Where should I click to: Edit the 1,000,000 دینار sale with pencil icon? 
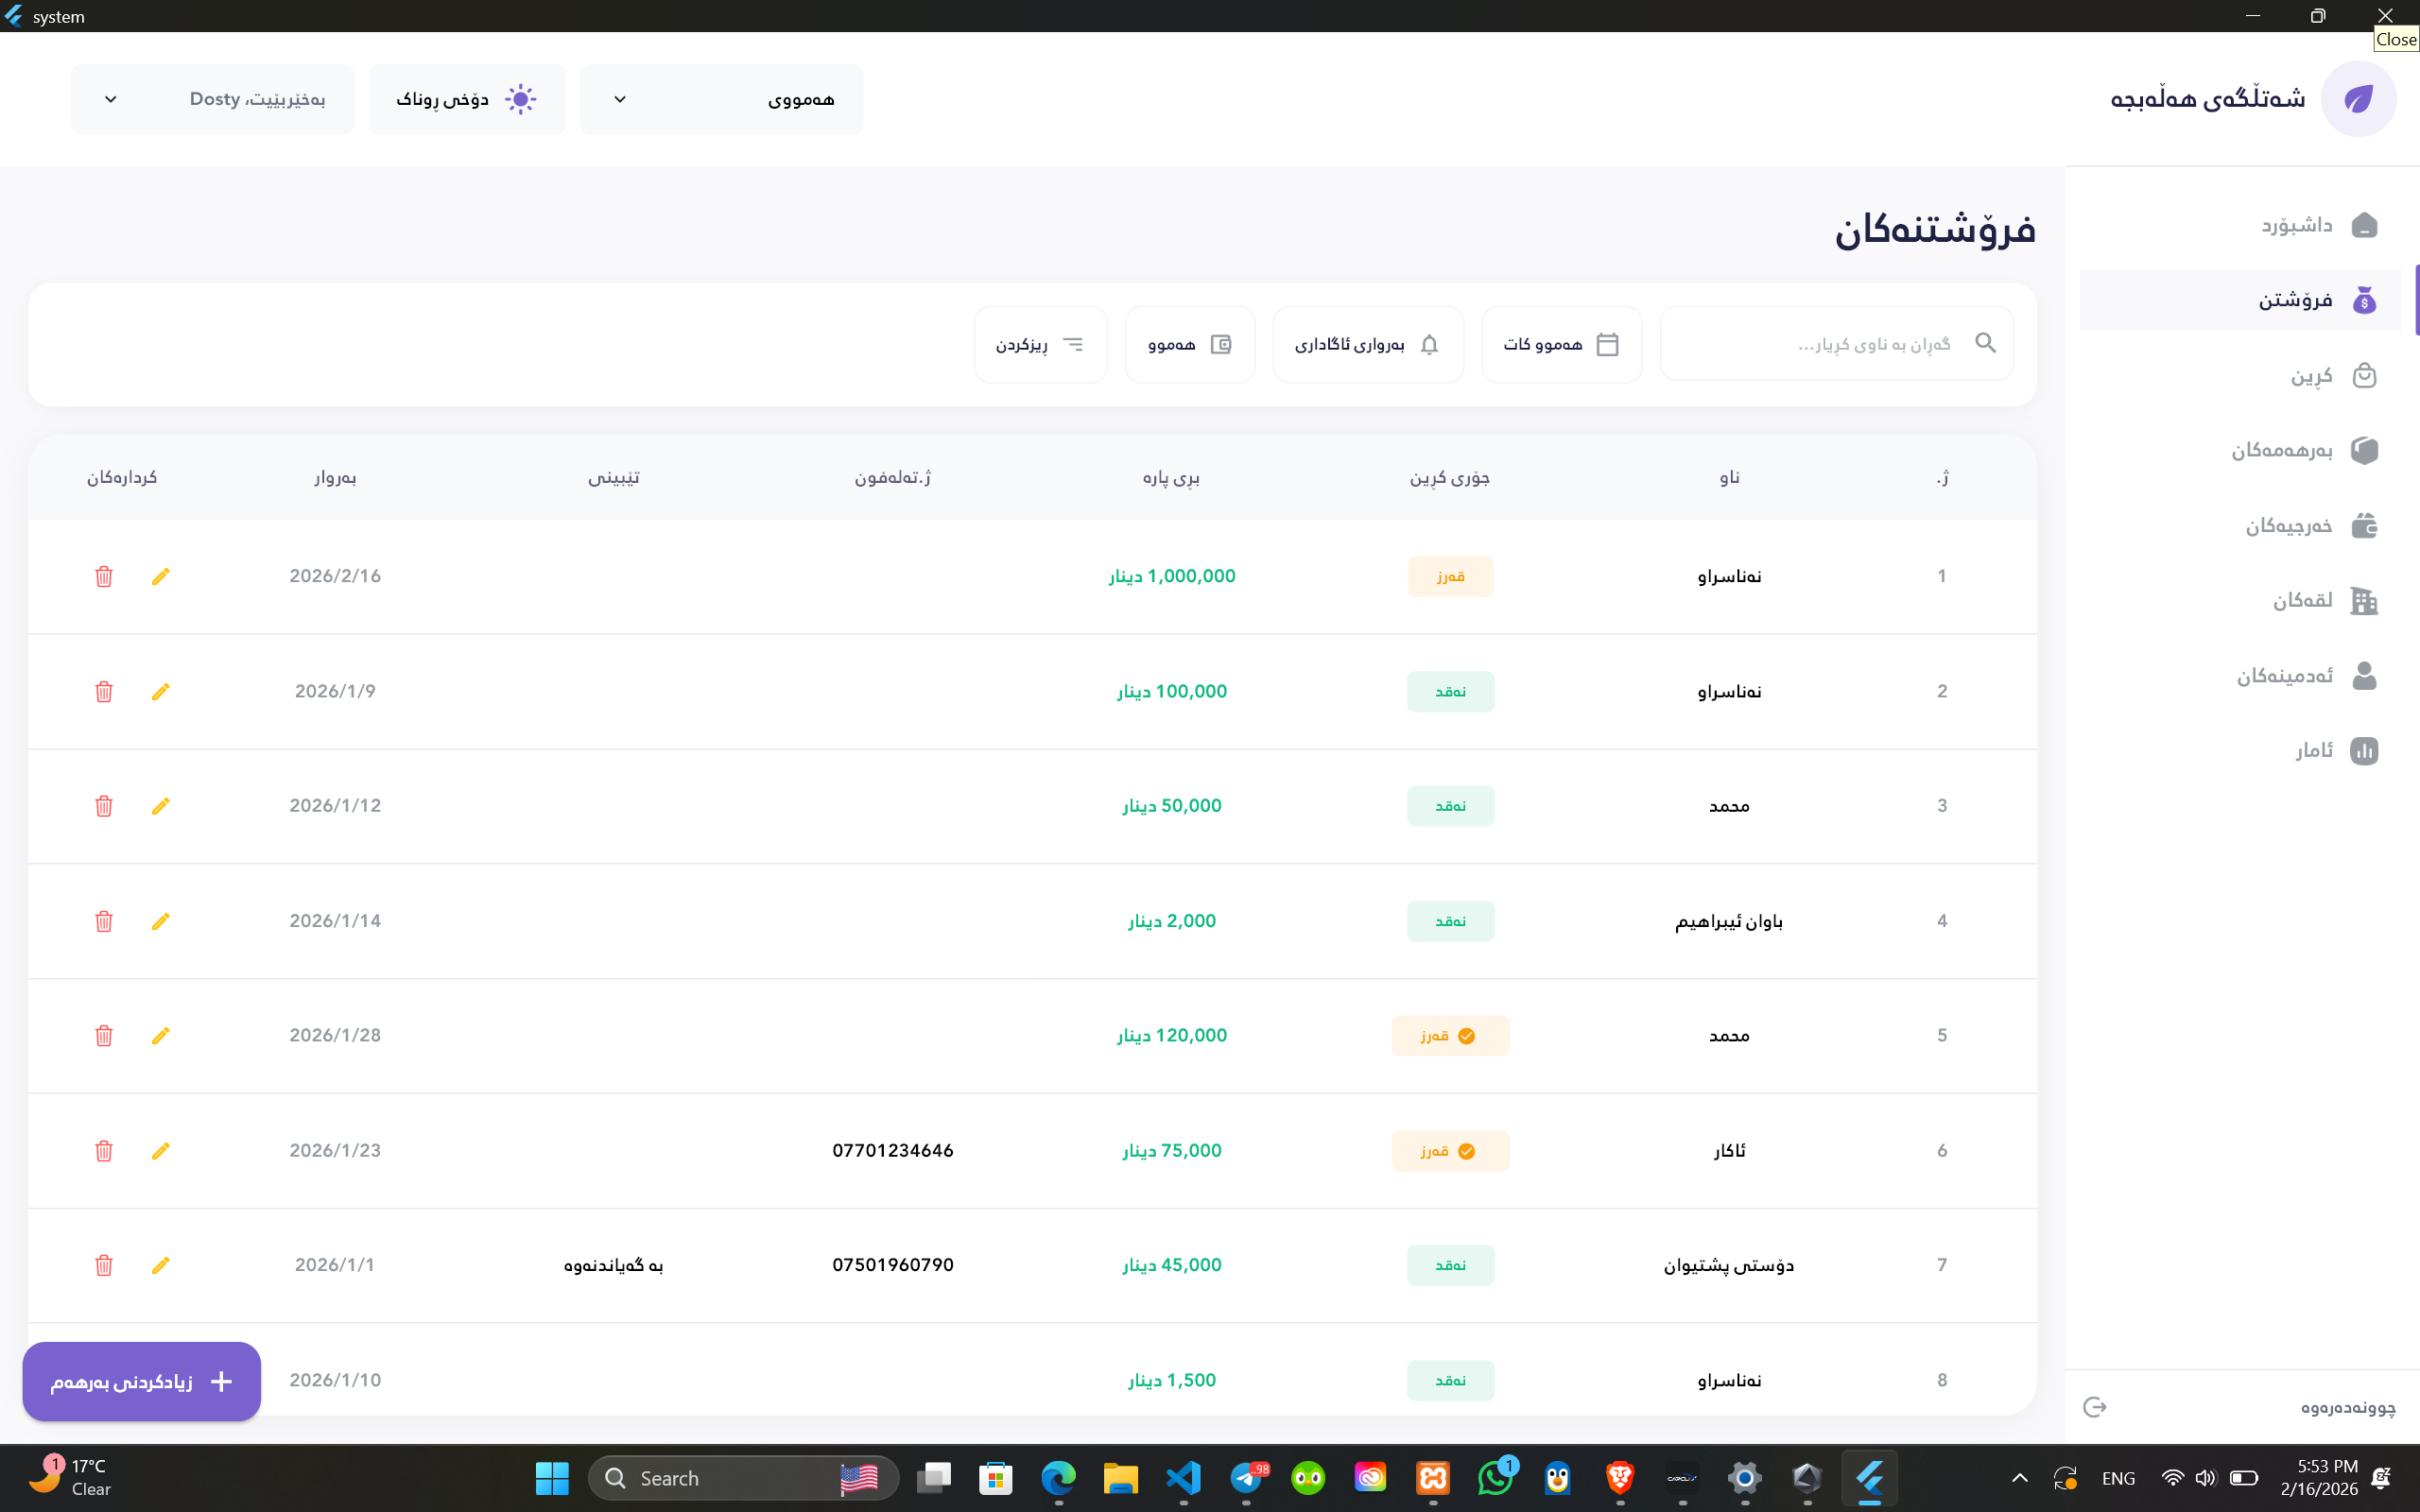click(x=160, y=576)
